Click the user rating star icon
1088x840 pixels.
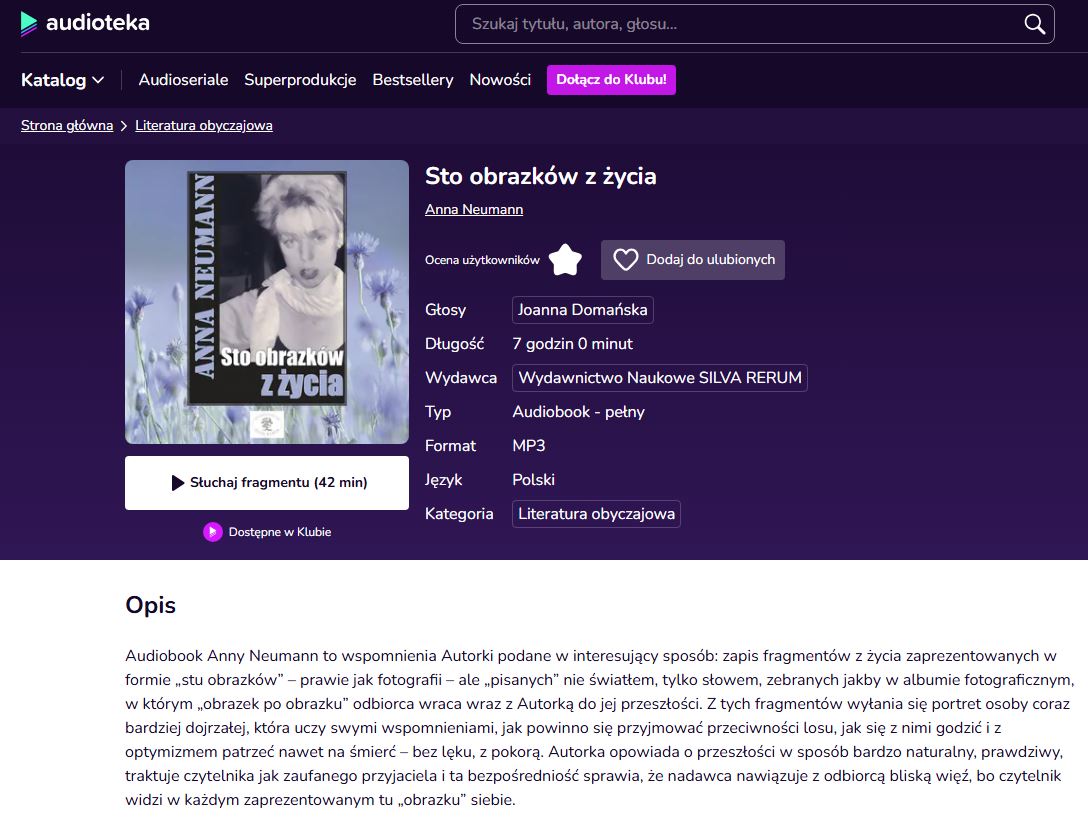pos(565,260)
